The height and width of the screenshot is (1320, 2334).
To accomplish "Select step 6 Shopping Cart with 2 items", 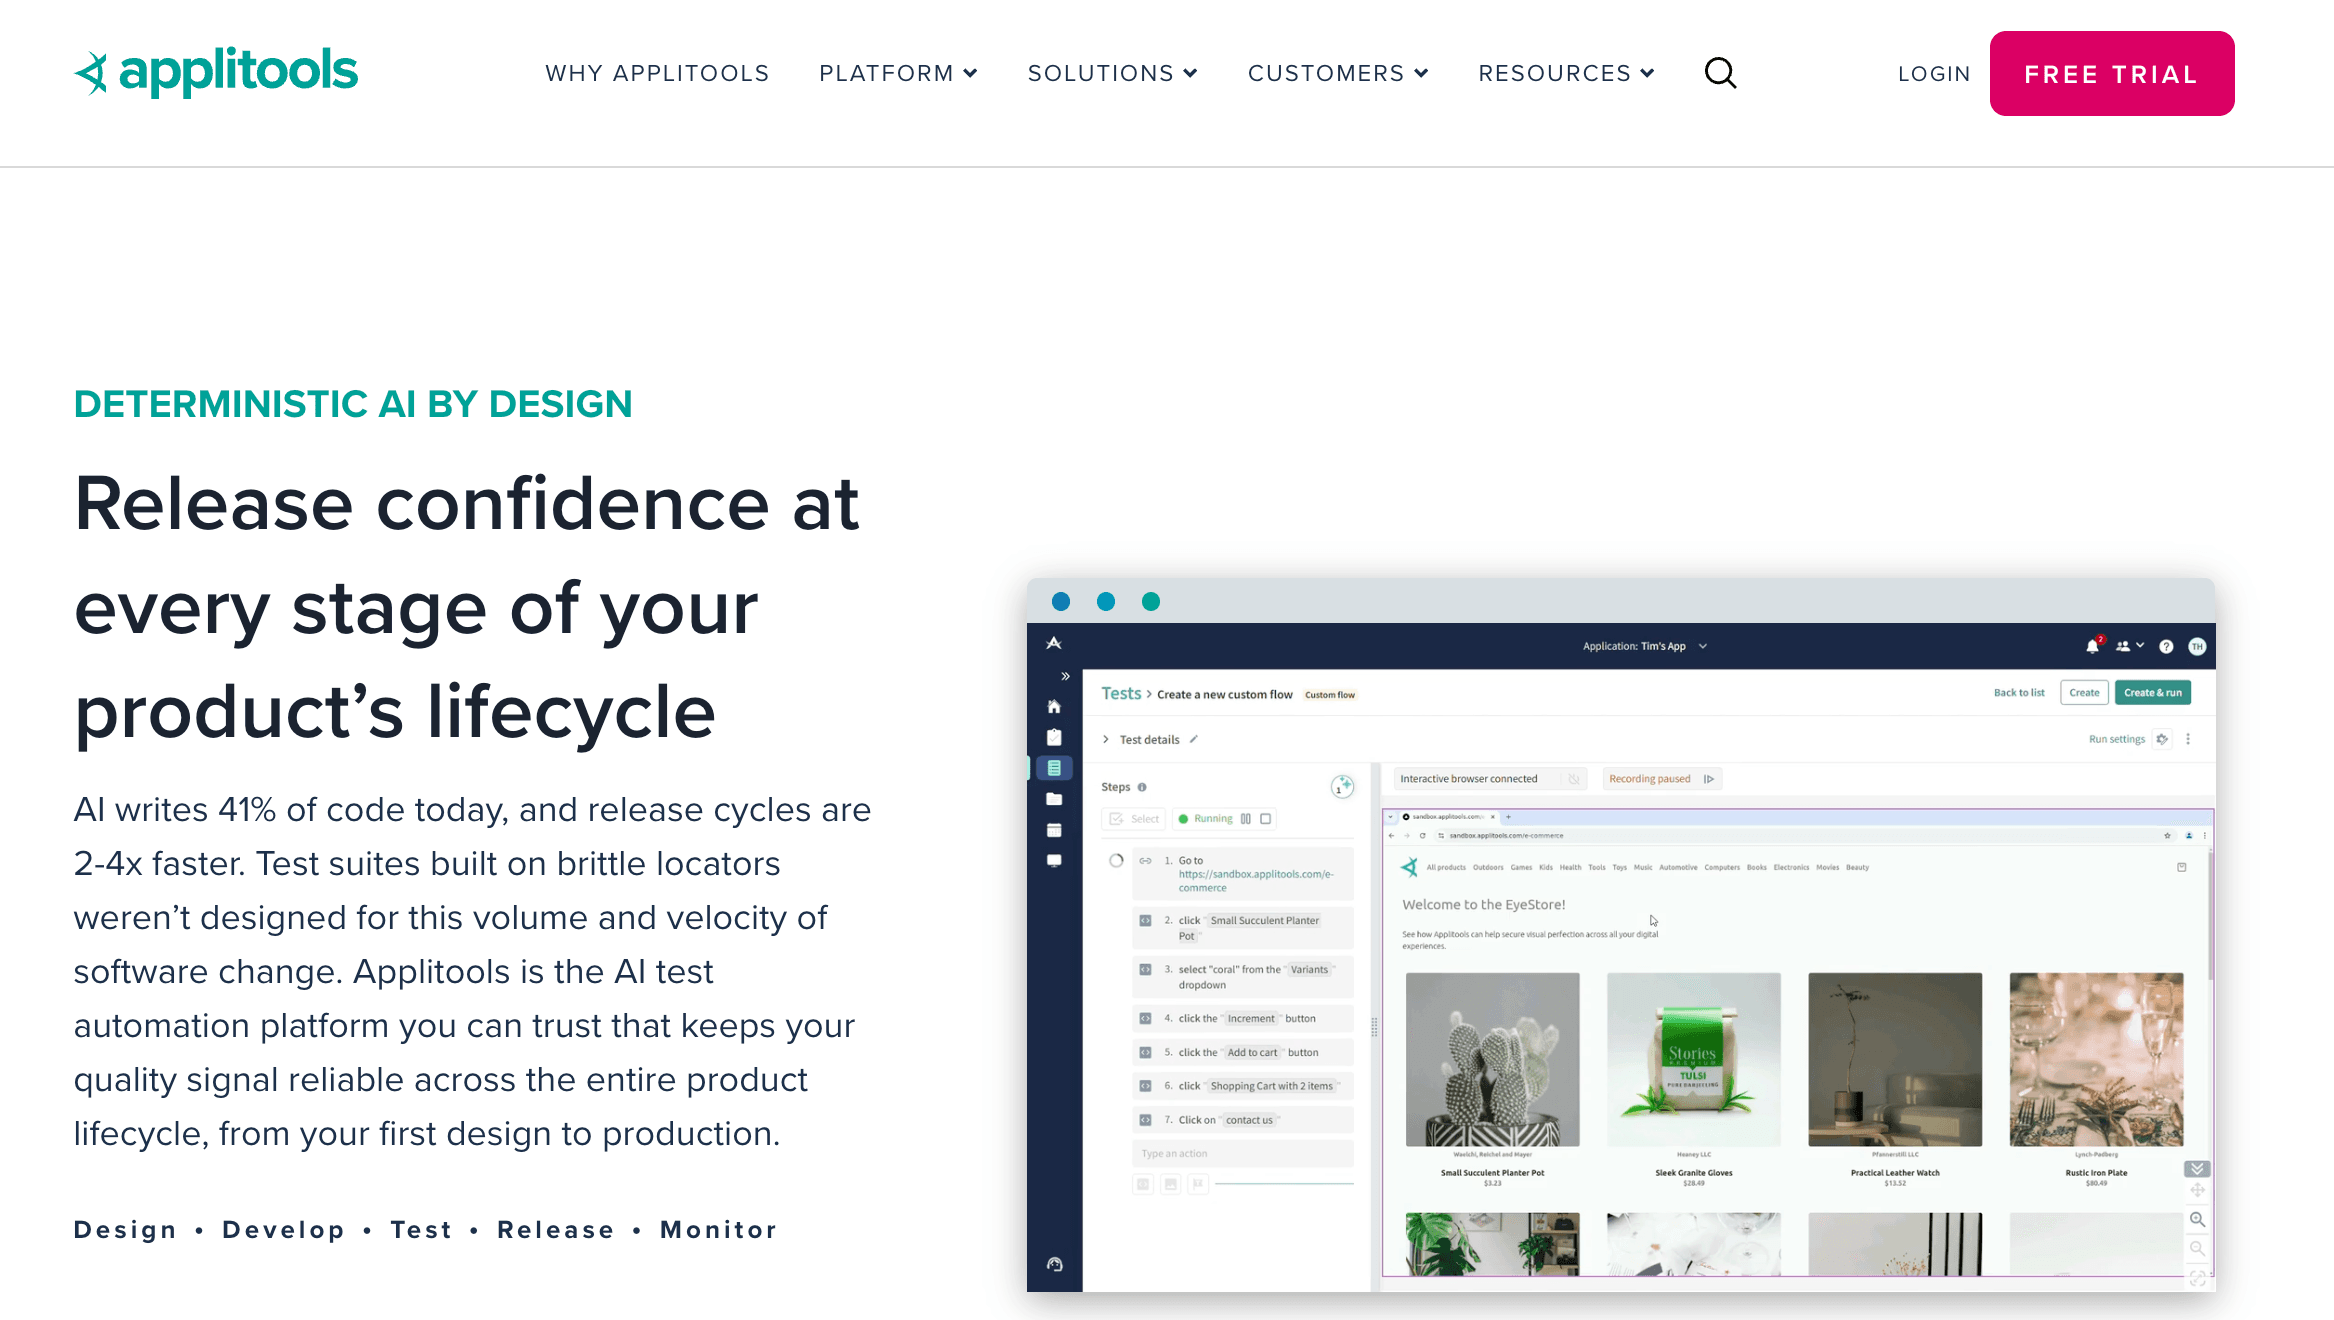I will [x=1243, y=1086].
